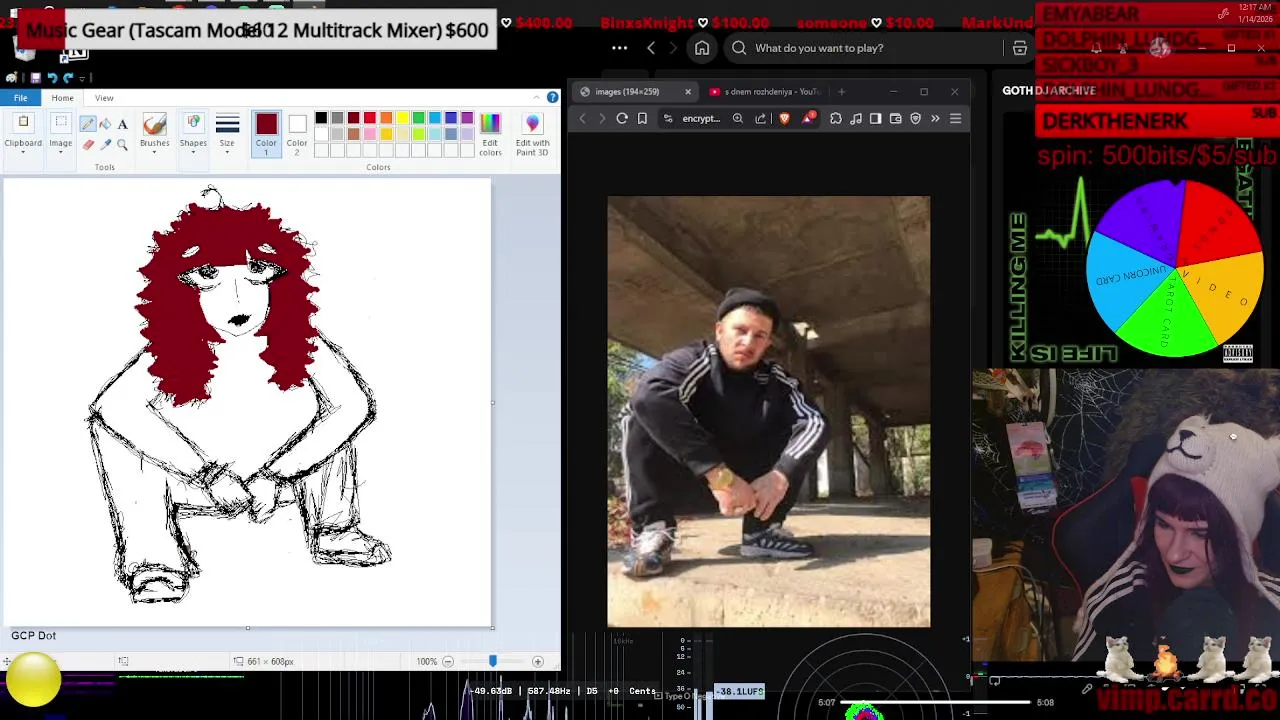Expand hidden Brave toolbar items chevron
The height and width of the screenshot is (720, 1280).
935,118
